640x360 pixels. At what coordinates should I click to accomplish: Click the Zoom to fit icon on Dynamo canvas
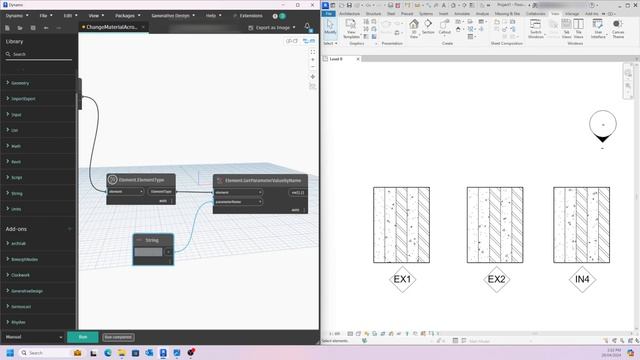coord(313,52)
